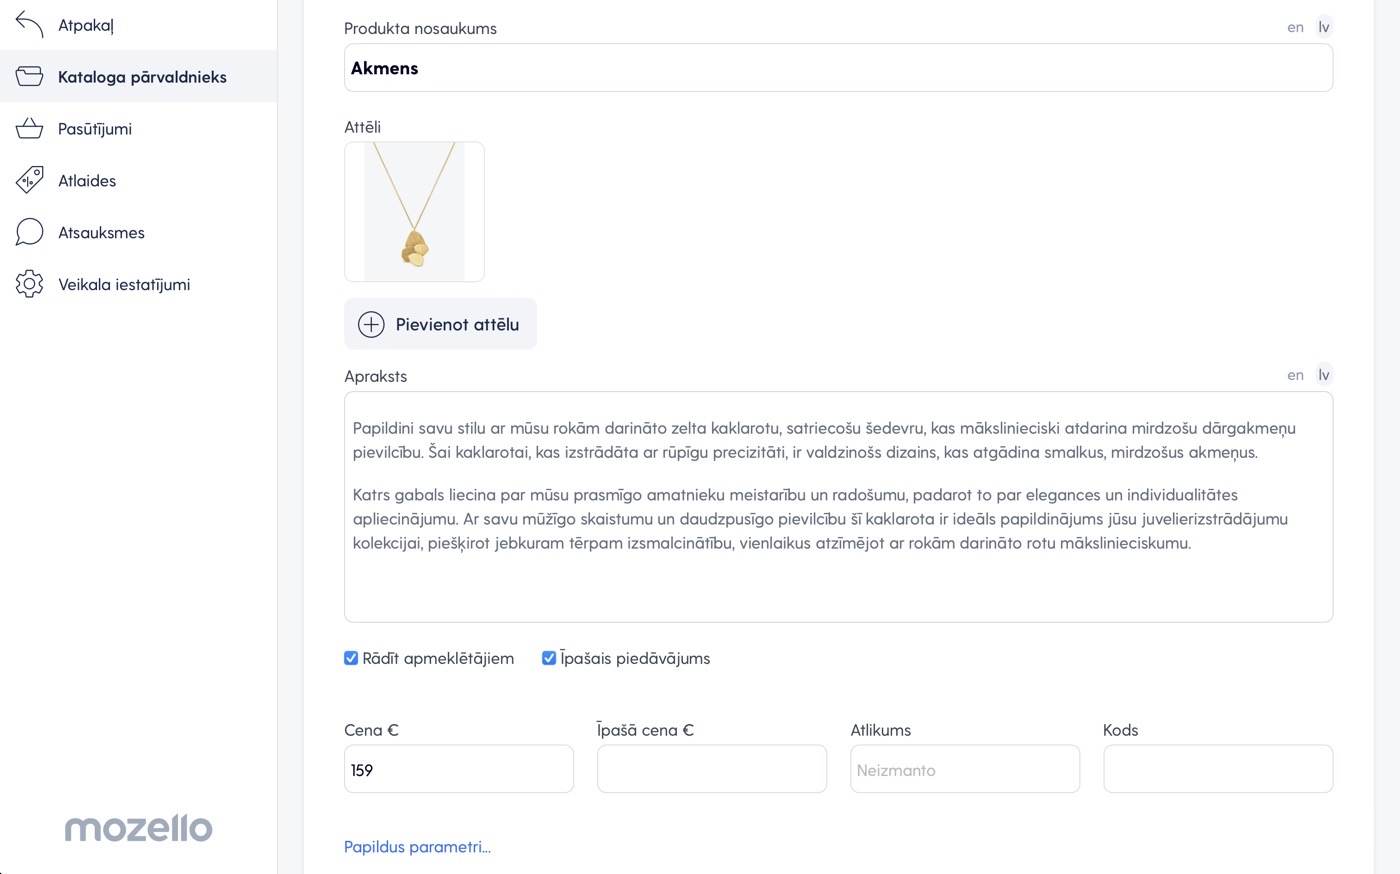Click the back arrow icon beside Atpakaļ
The image size is (1400, 874).
[x=30, y=25]
